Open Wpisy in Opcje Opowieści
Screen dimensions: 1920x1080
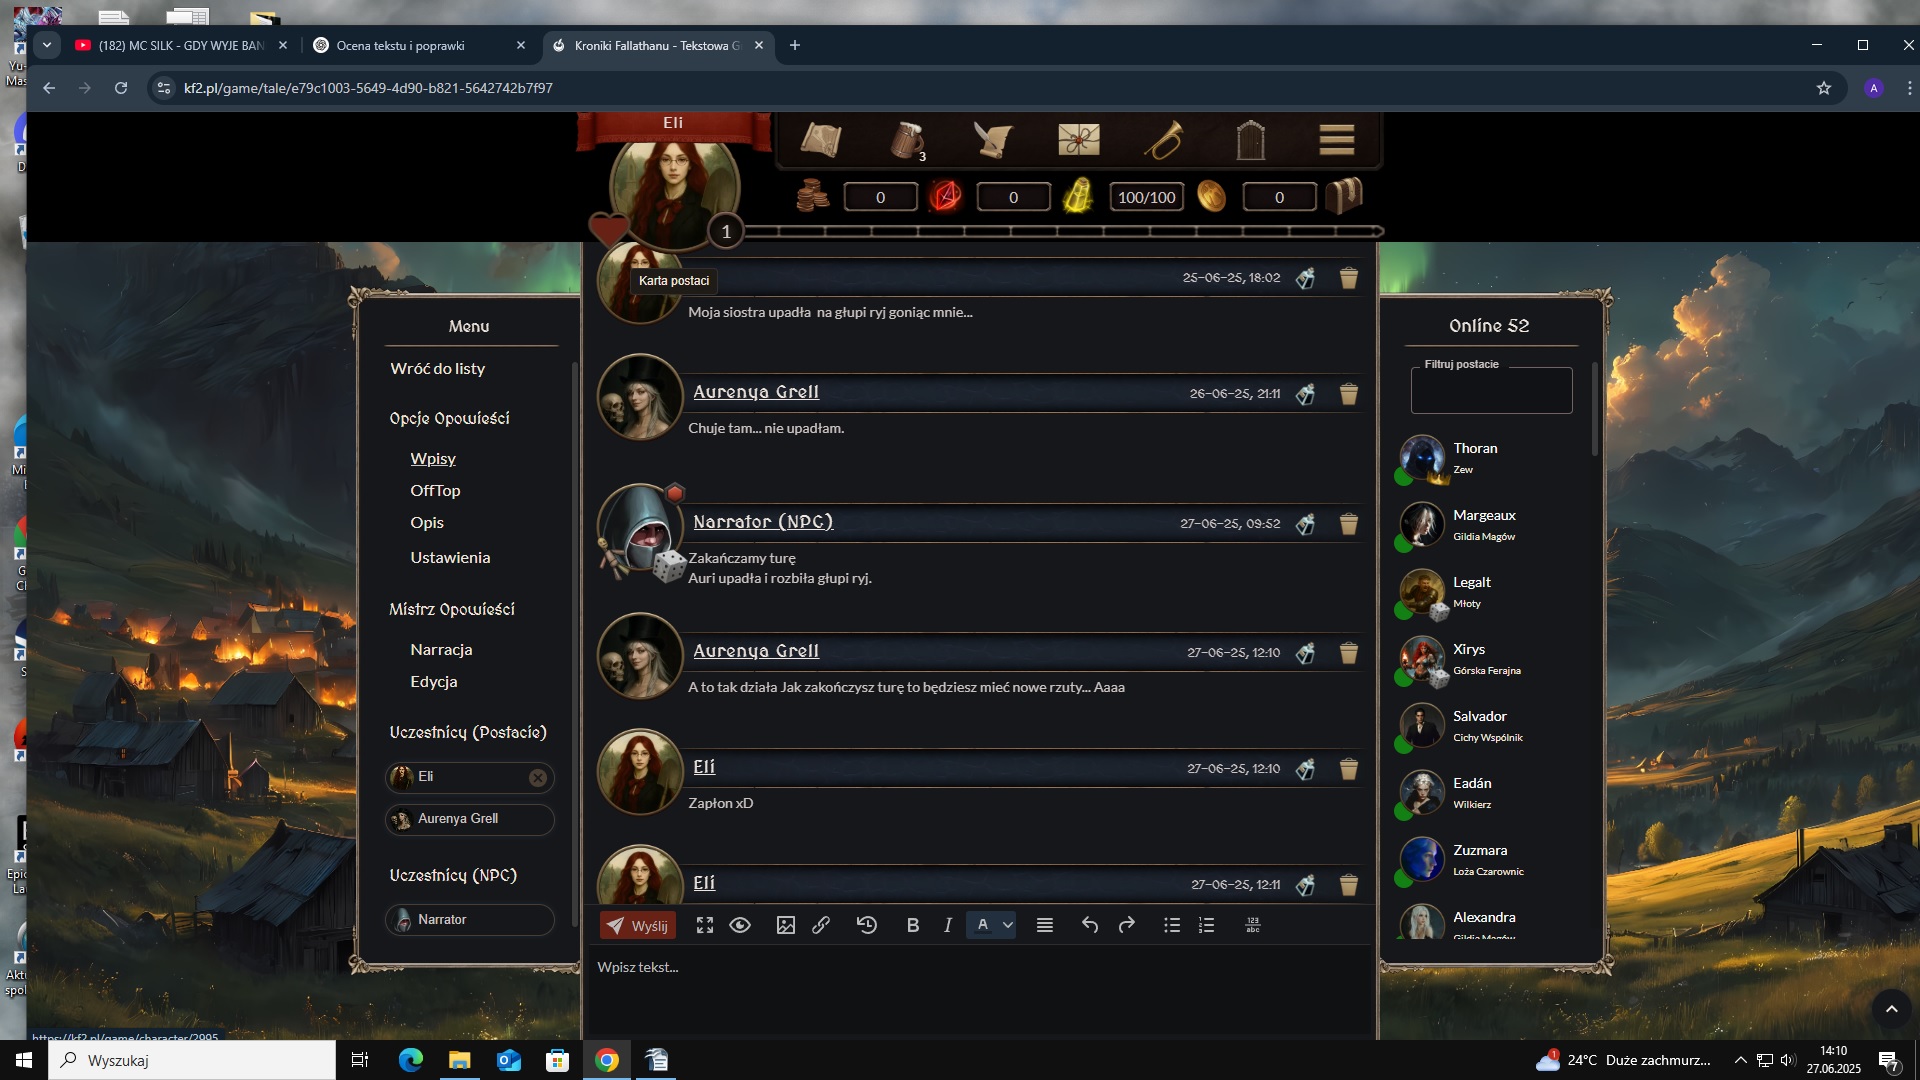433,459
